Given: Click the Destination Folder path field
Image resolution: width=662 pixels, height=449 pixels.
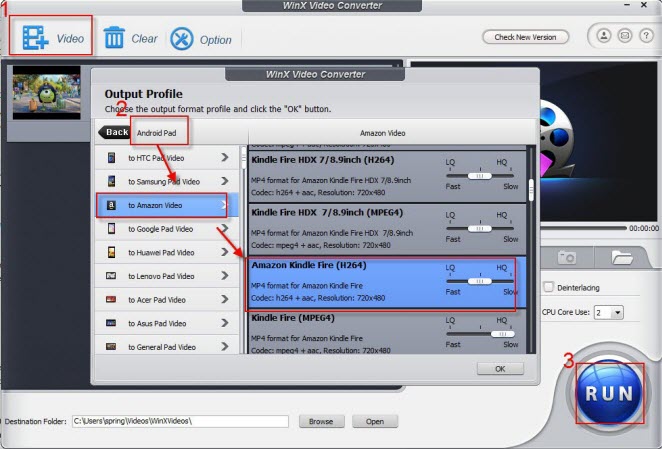Looking at the screenshot, I should point(180,421).
